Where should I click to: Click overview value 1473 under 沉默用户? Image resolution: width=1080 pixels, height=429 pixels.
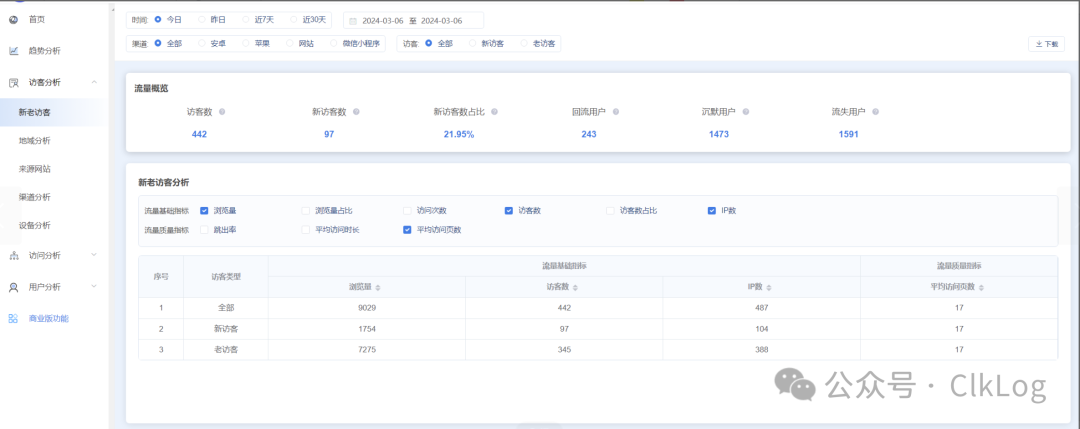point(718,134)
